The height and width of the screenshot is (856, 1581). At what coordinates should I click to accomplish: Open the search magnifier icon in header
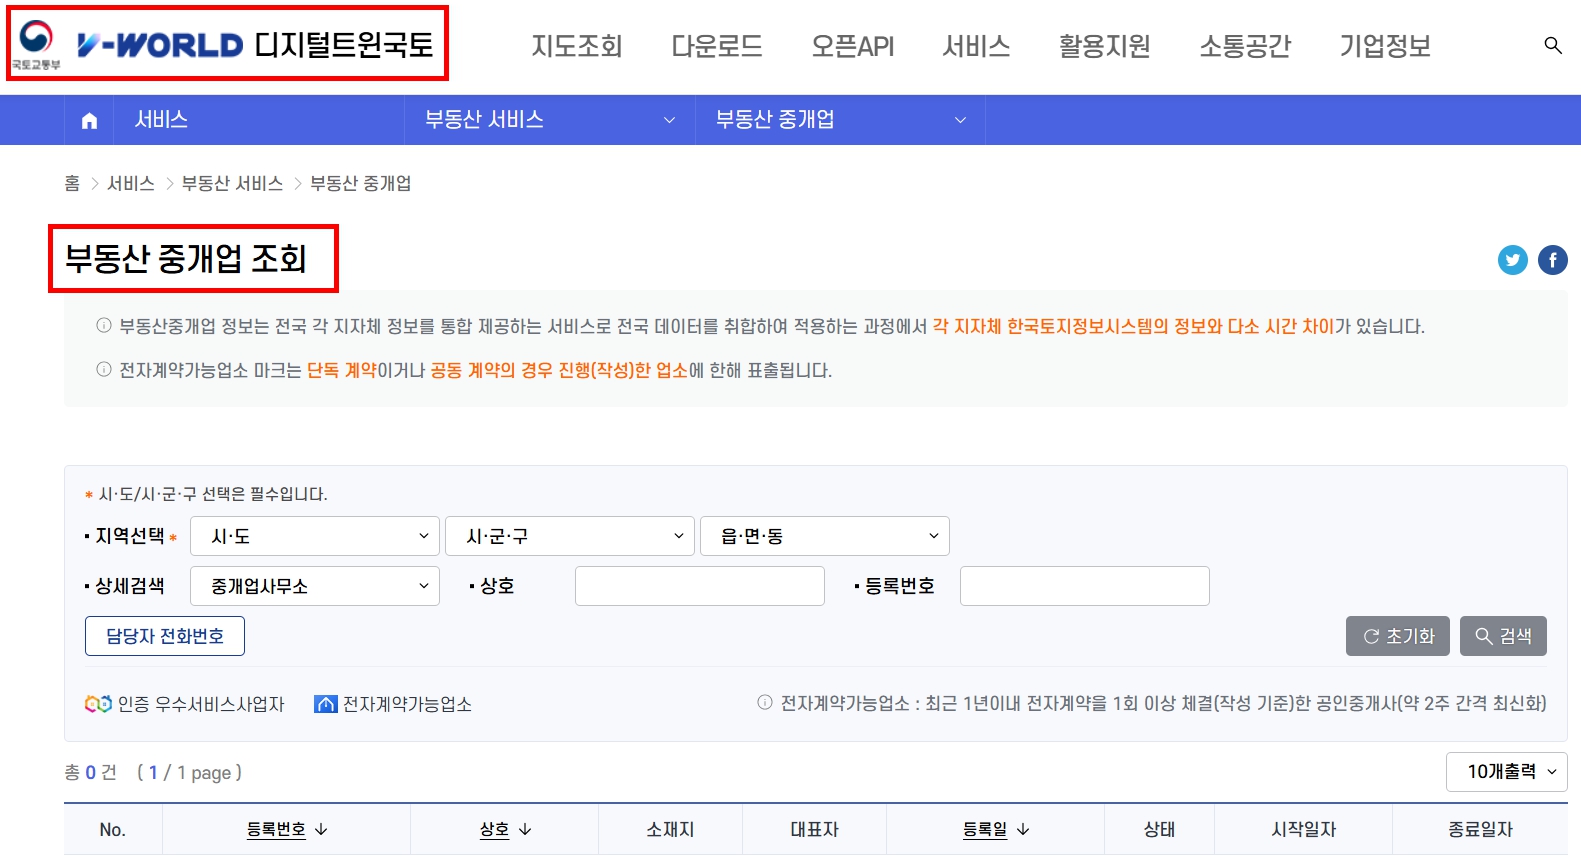coord(1552,45)
